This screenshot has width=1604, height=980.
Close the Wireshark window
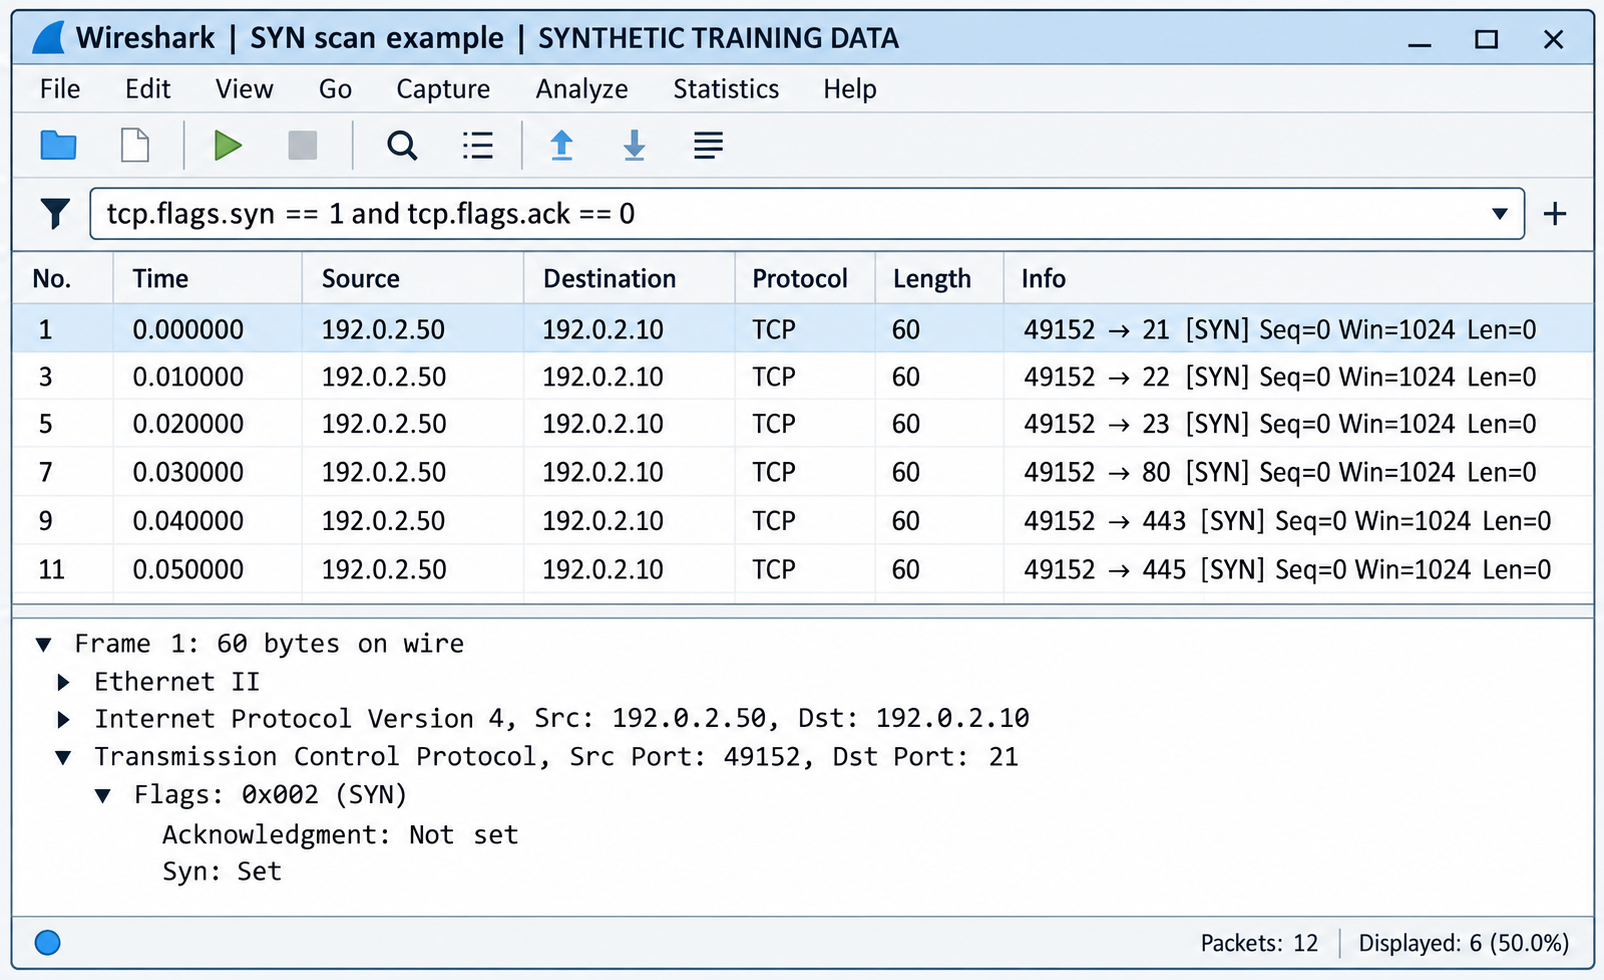coord(1553,40)
